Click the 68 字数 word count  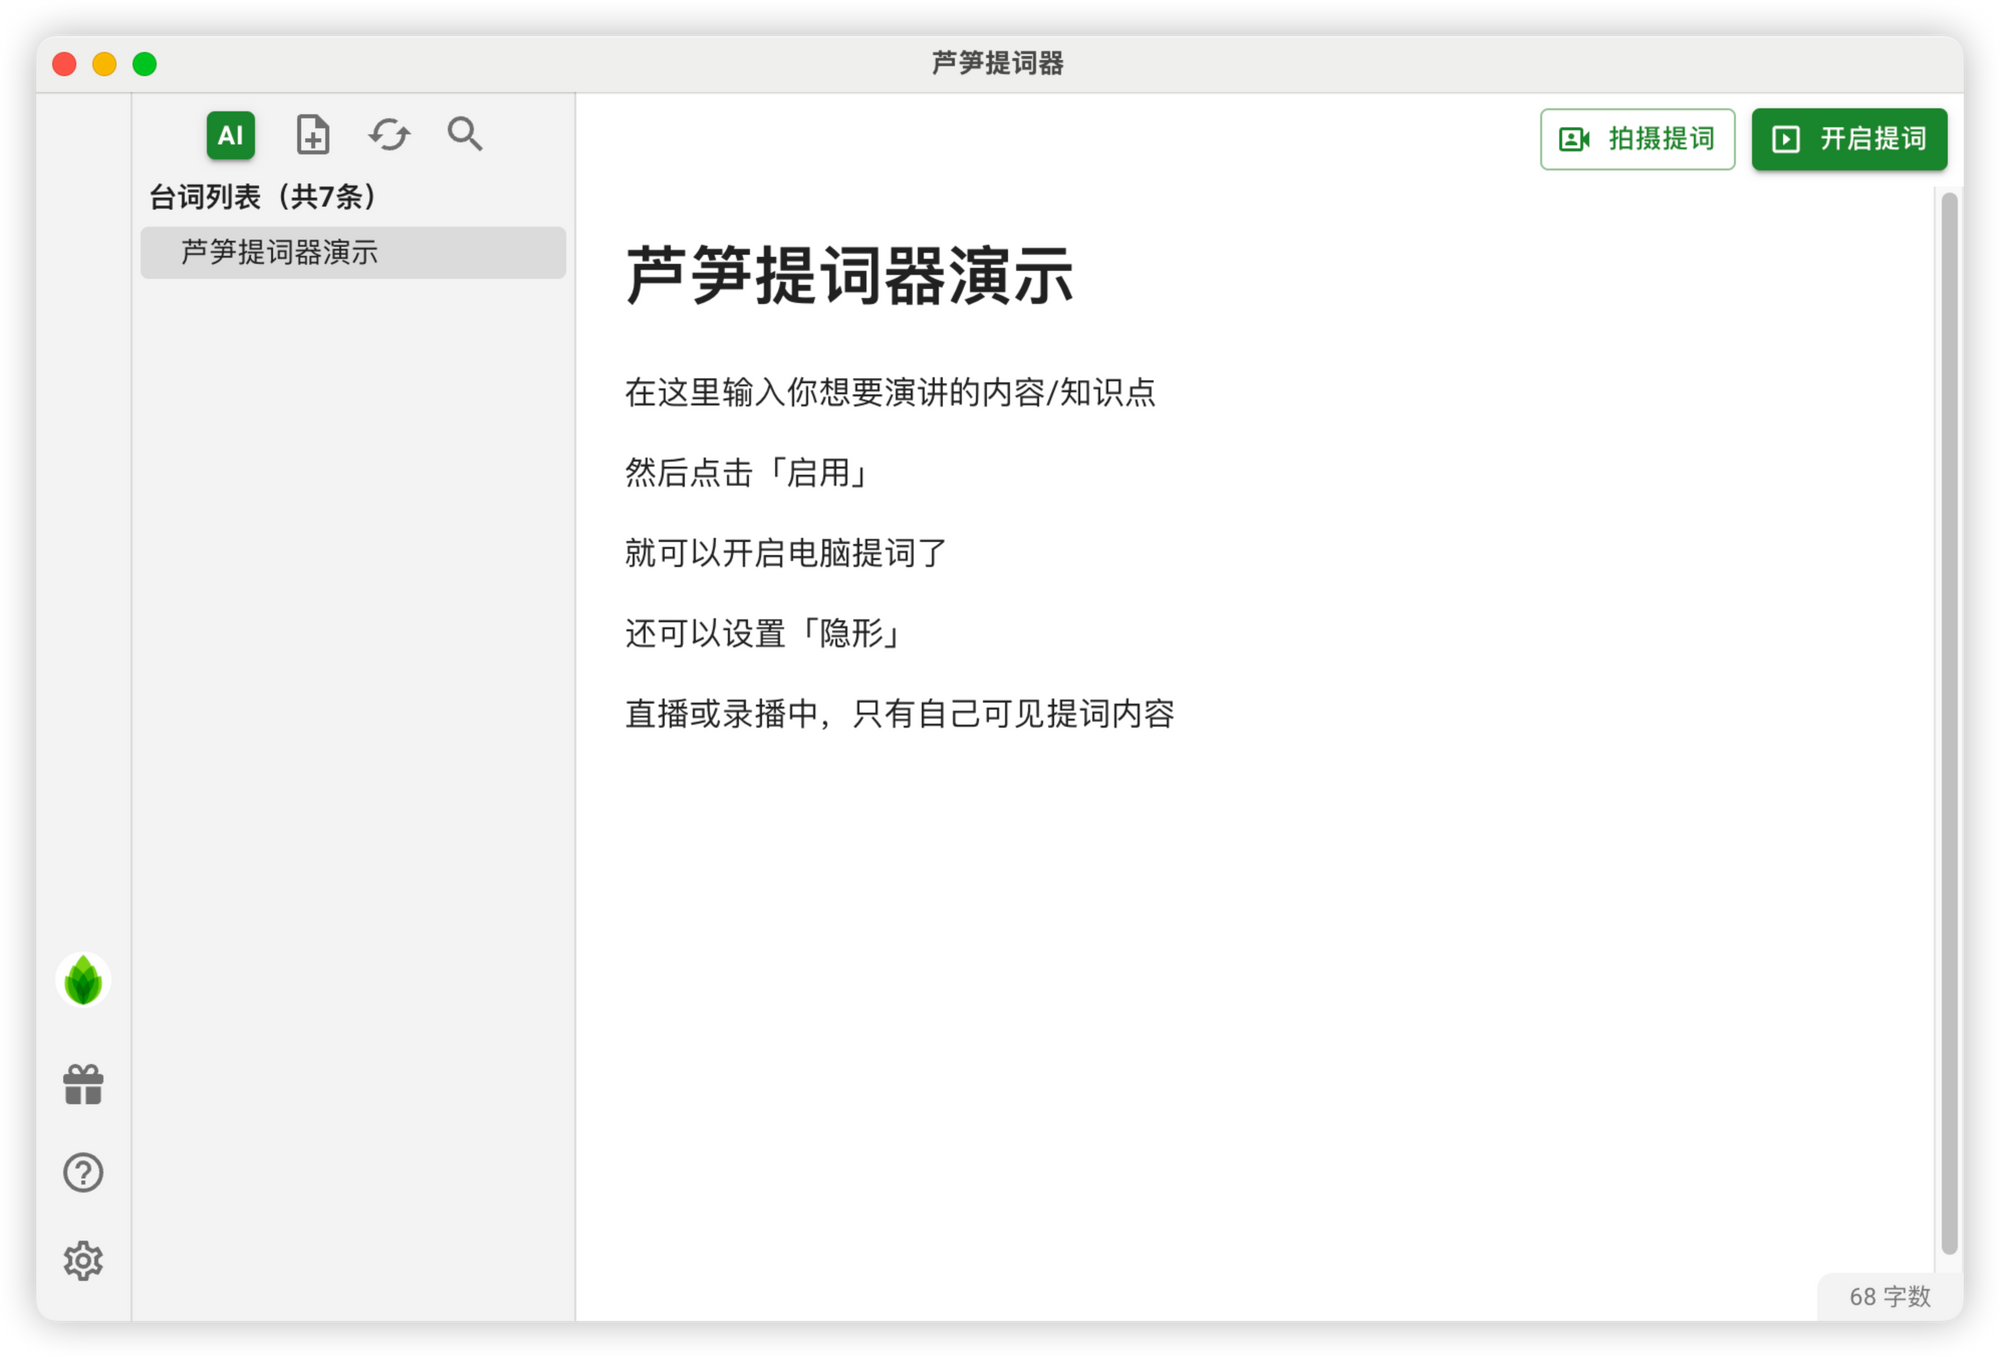(x=1889, y=1297)
